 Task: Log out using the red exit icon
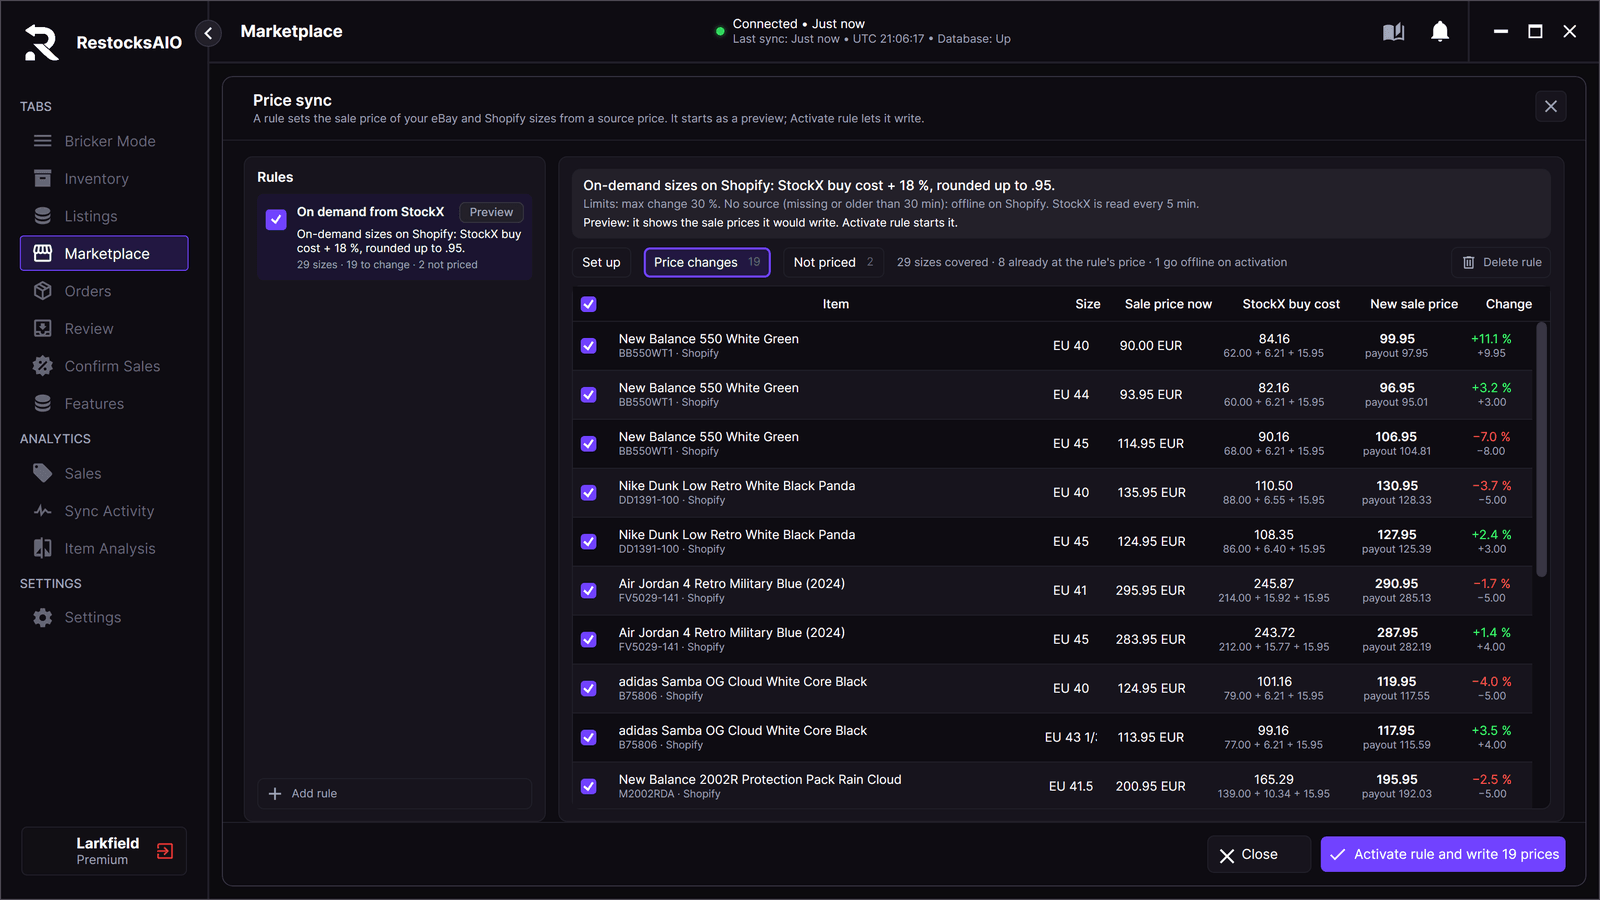point(165,851)
